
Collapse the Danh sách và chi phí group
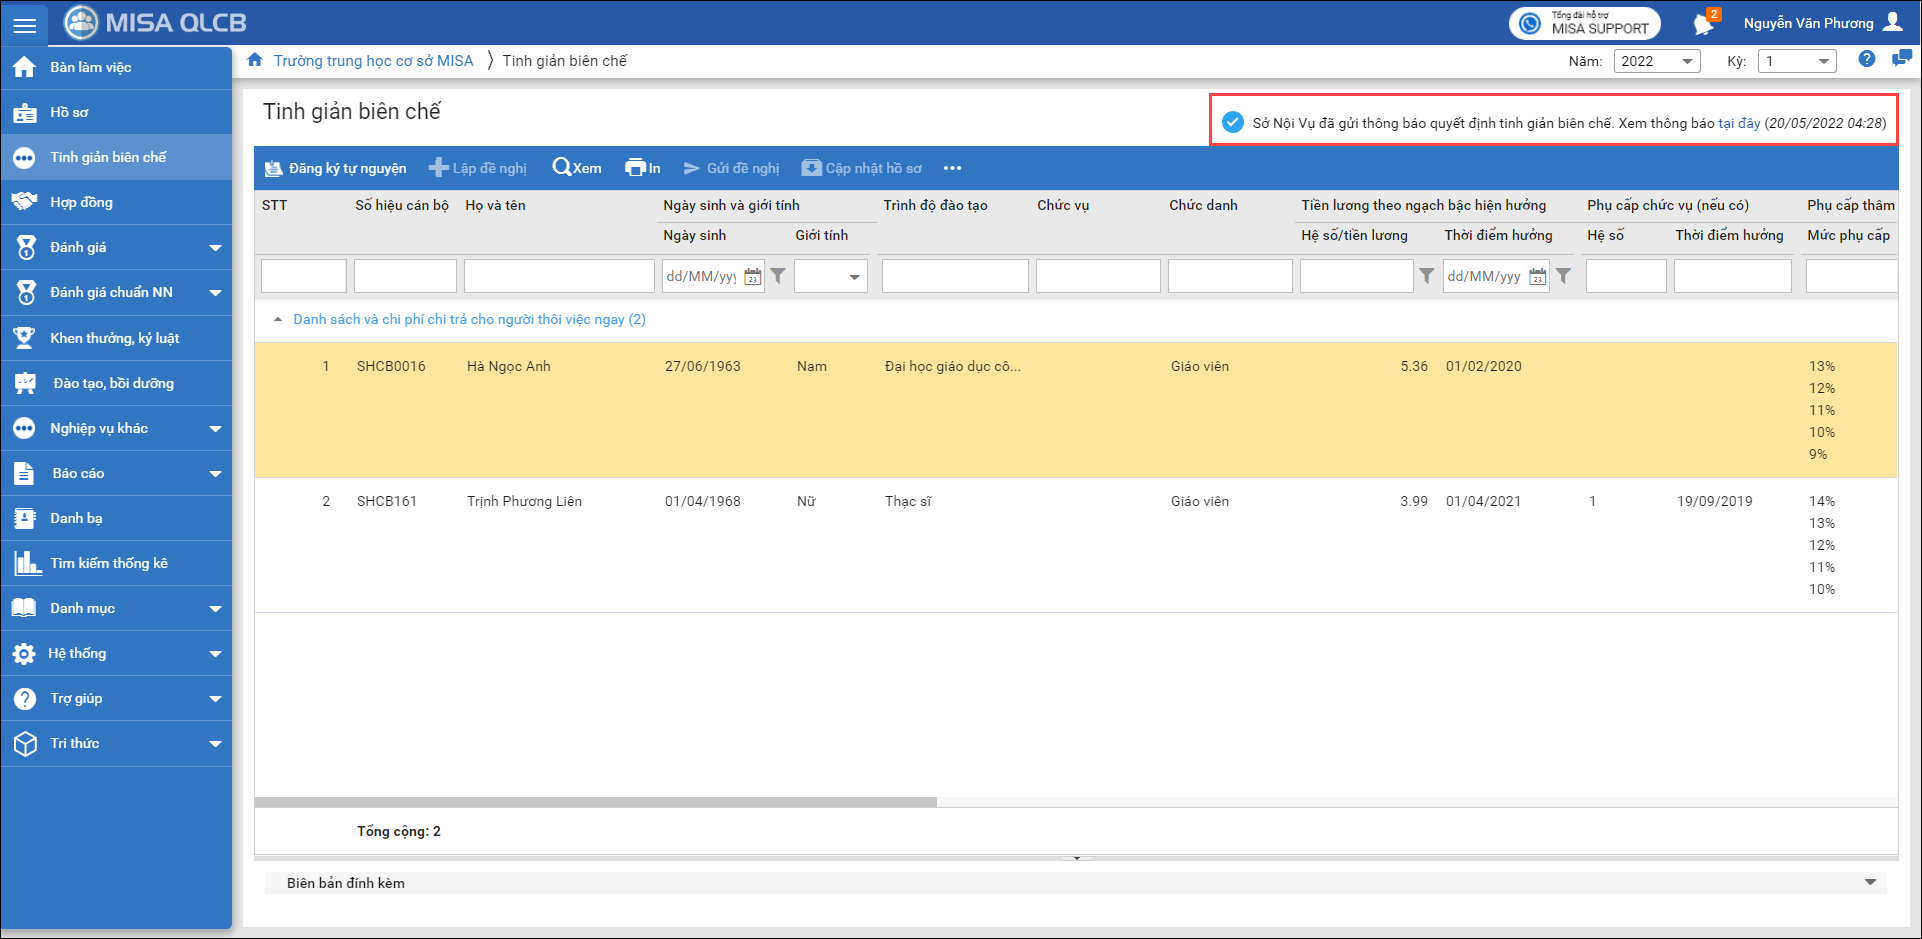coord(278,320)
